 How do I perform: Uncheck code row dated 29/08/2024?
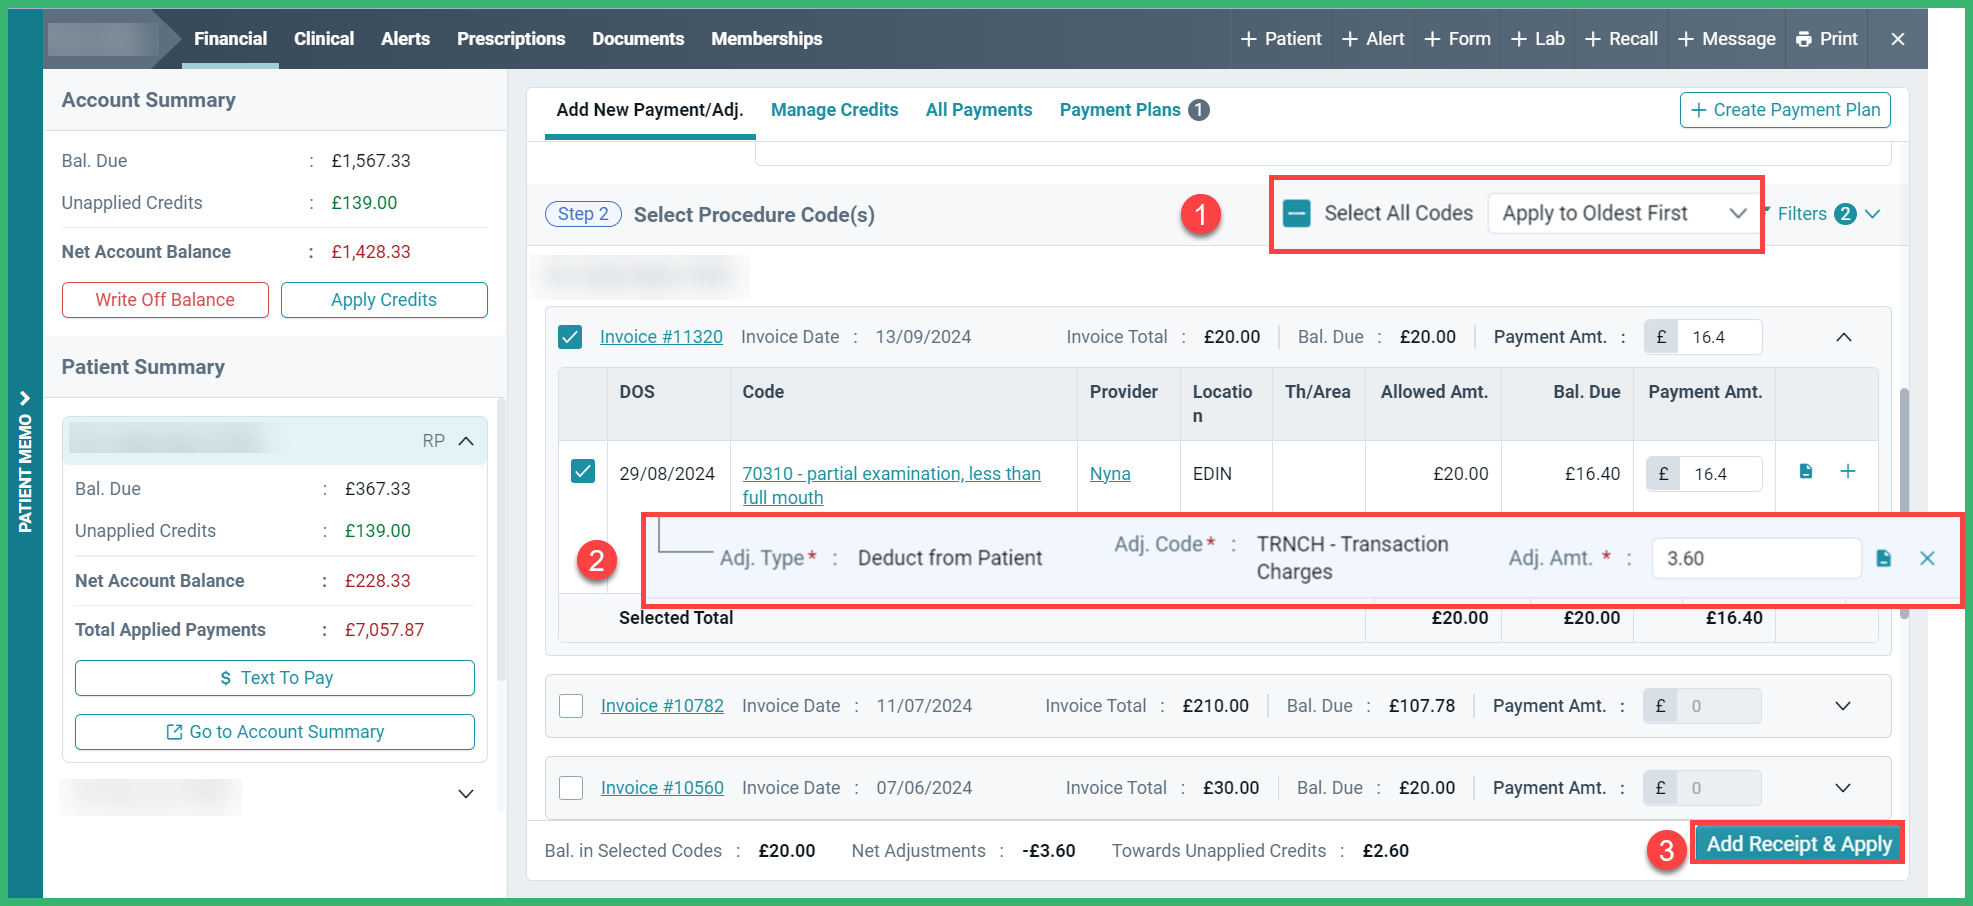pyautogui.click(x=583, y=471)
